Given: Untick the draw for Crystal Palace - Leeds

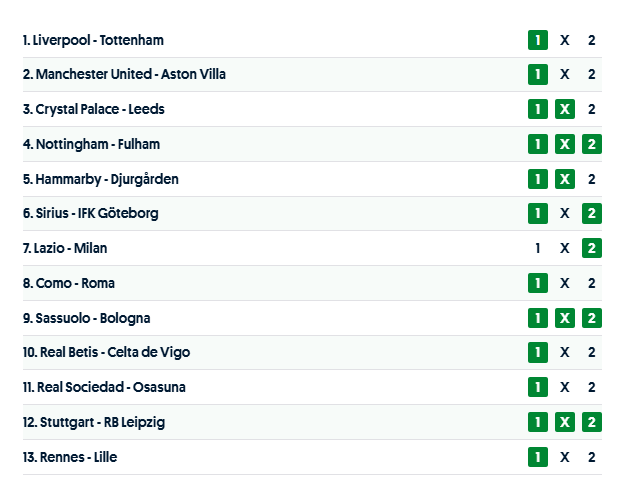Looking at the screenshot, I should 565,110.
